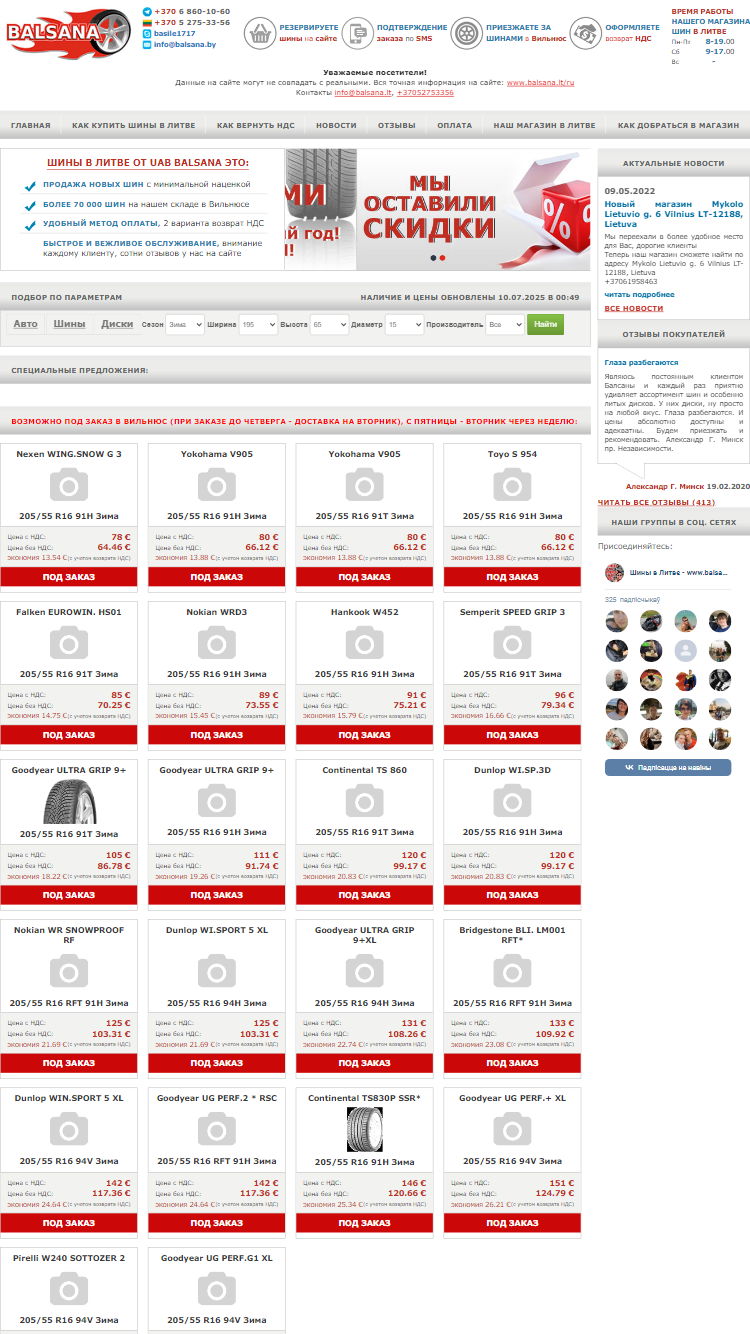Open КАК ДОБРАТЬСЯ В МАГАЗИН menu item
The height and width of the screenshot is (1334, 750).
(x=678, y=125)
